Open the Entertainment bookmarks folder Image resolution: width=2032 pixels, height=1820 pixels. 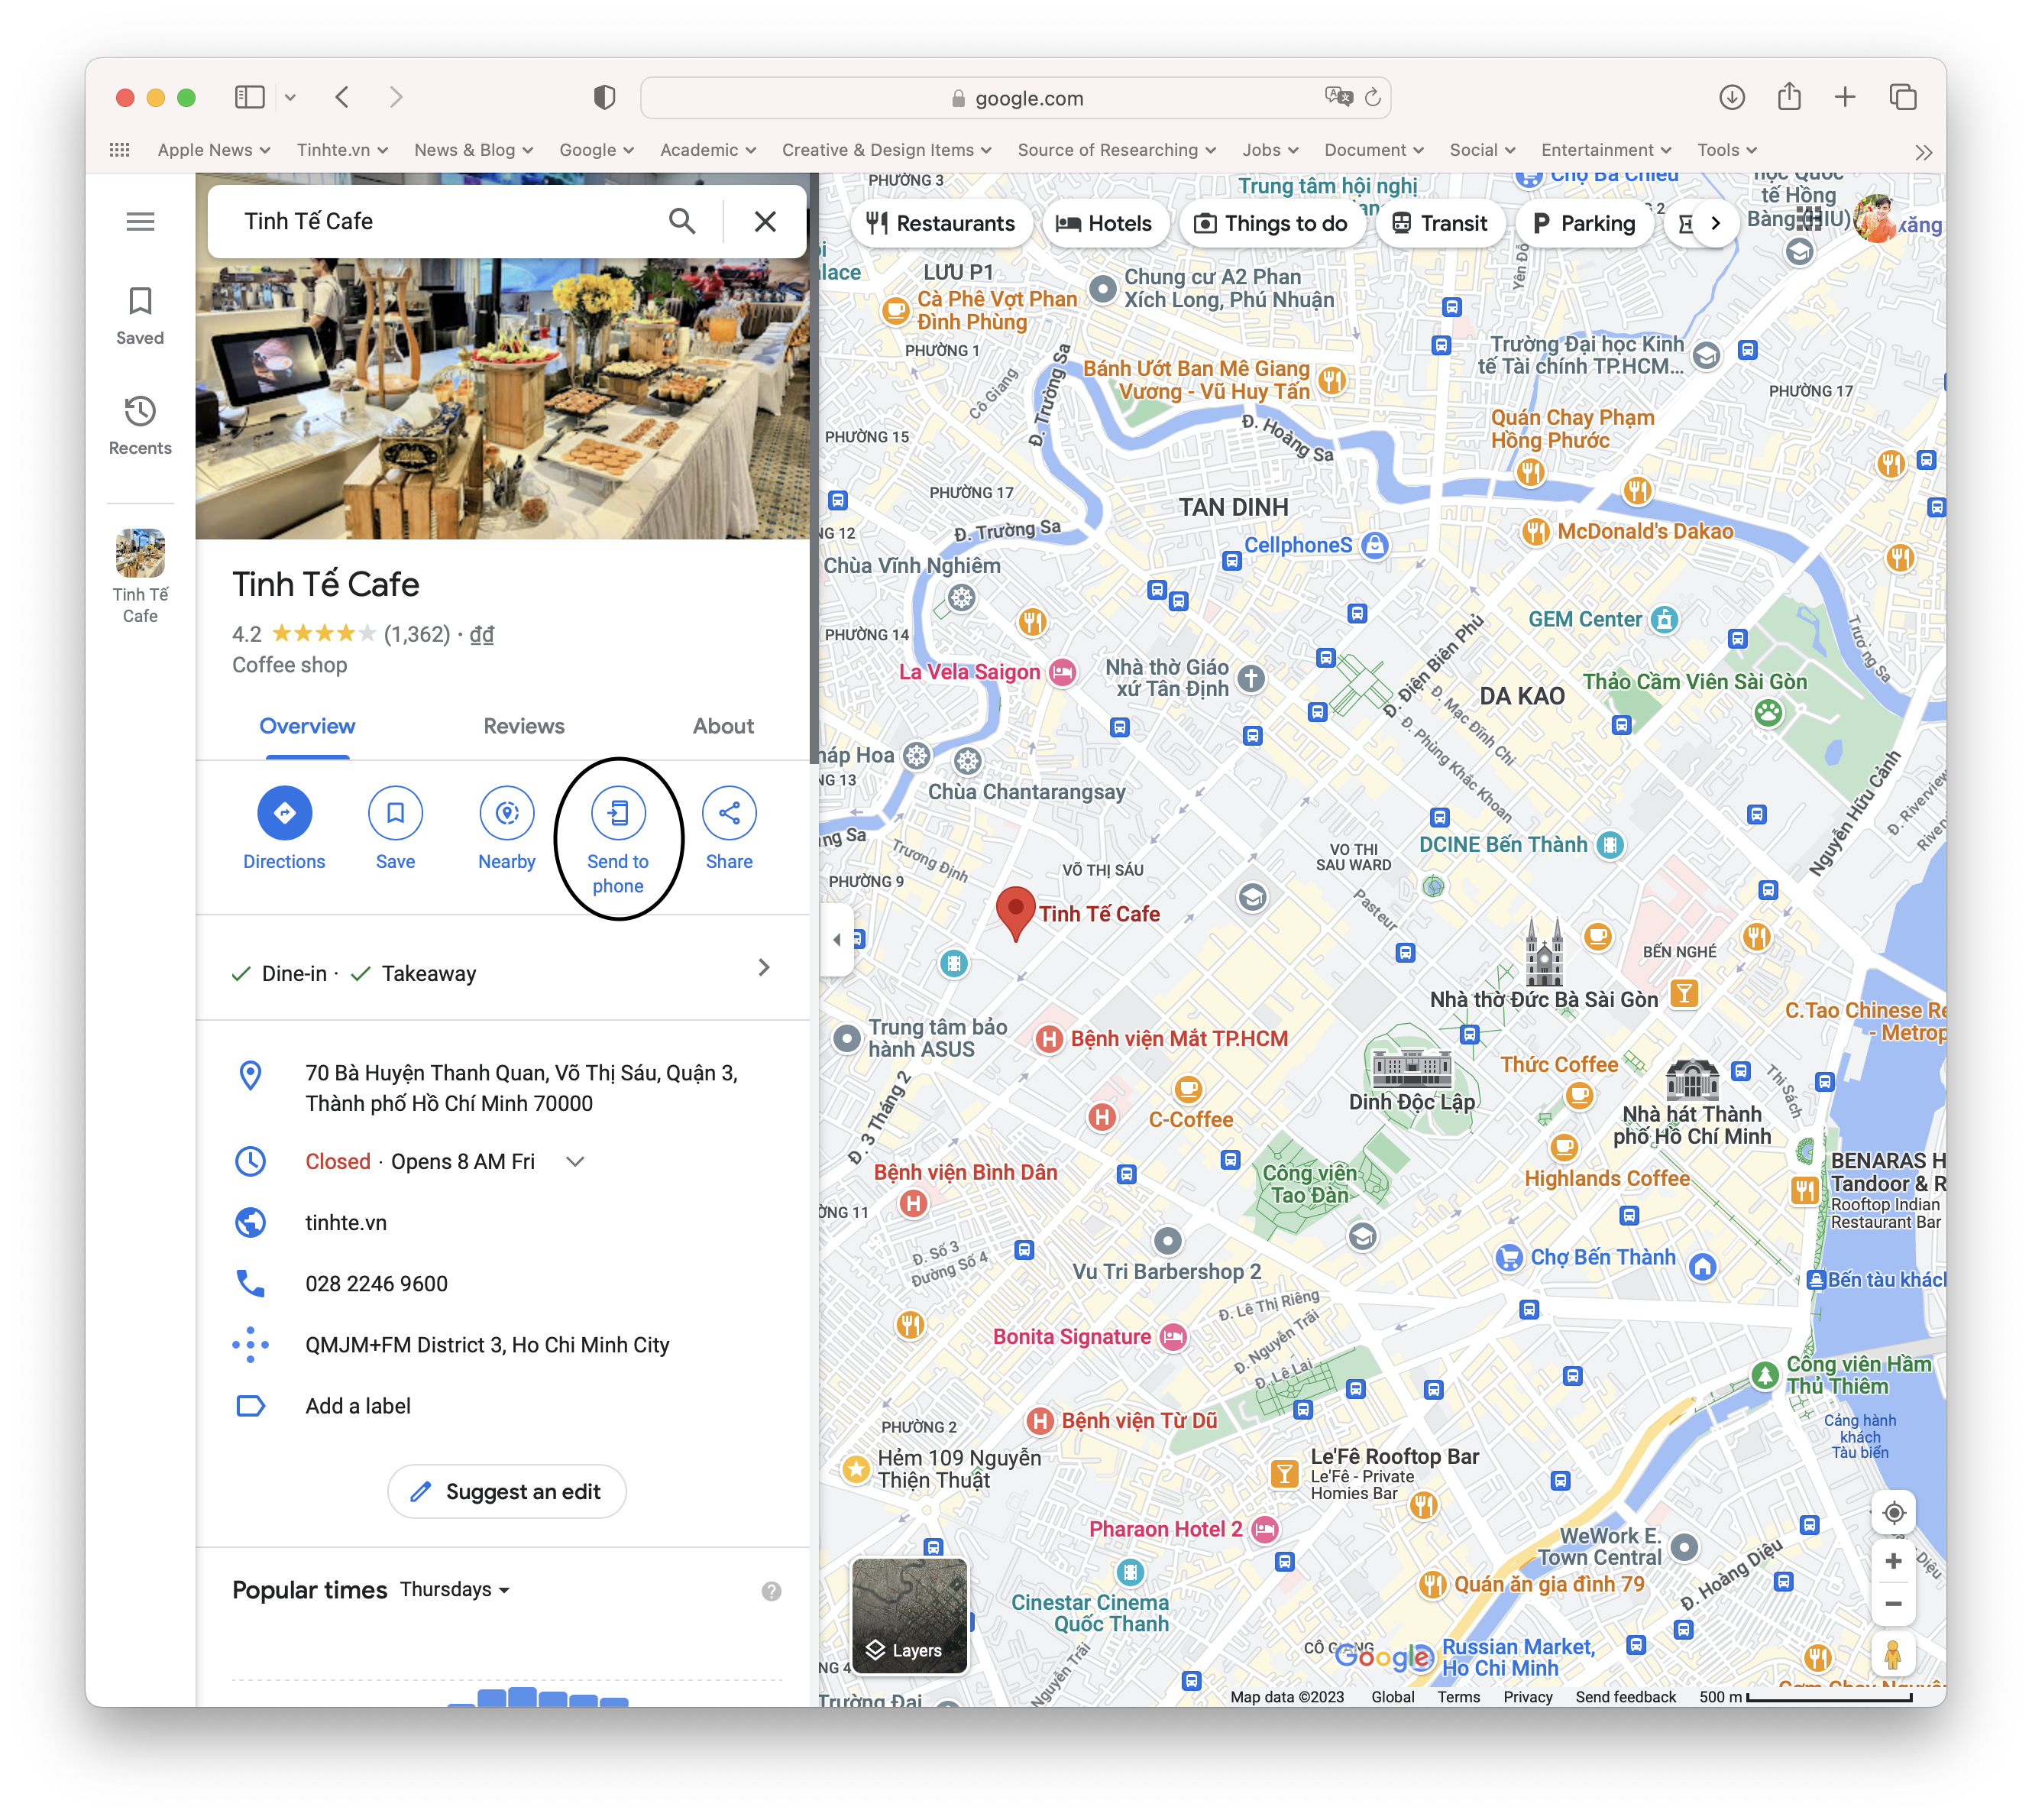(x=1606, y=150)
